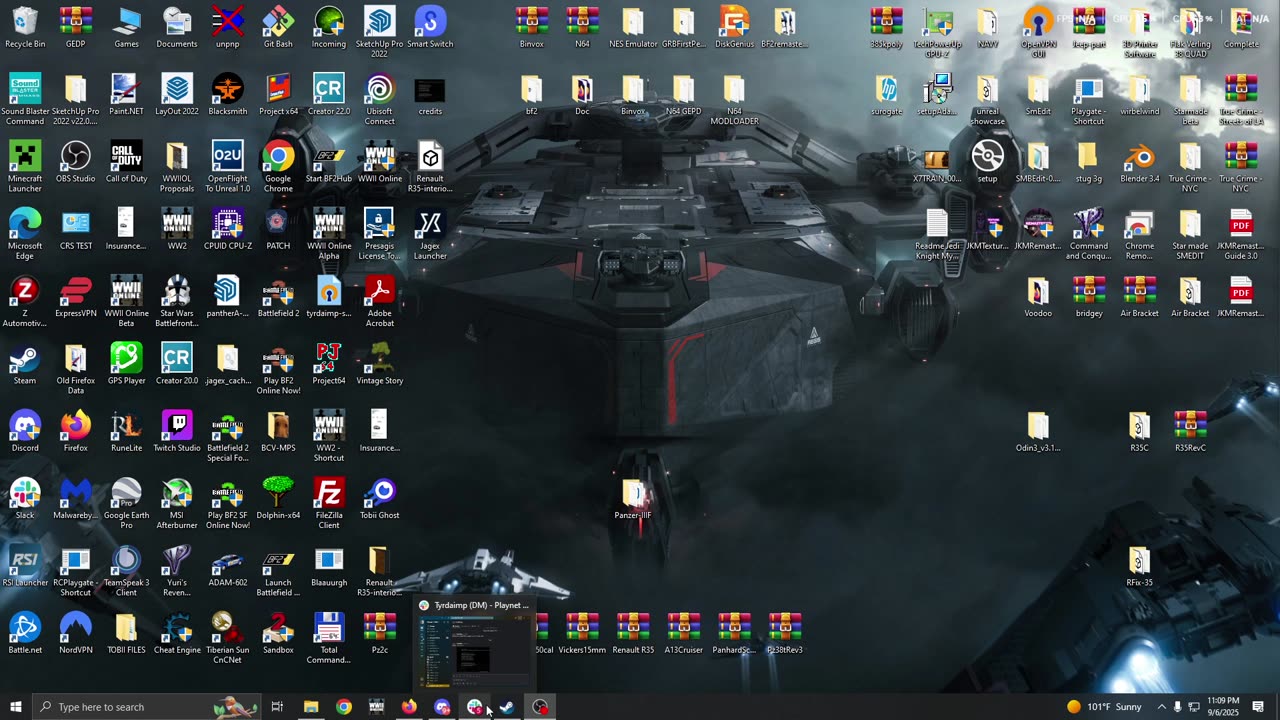Launch Discord desktop icon

point(25,430)
